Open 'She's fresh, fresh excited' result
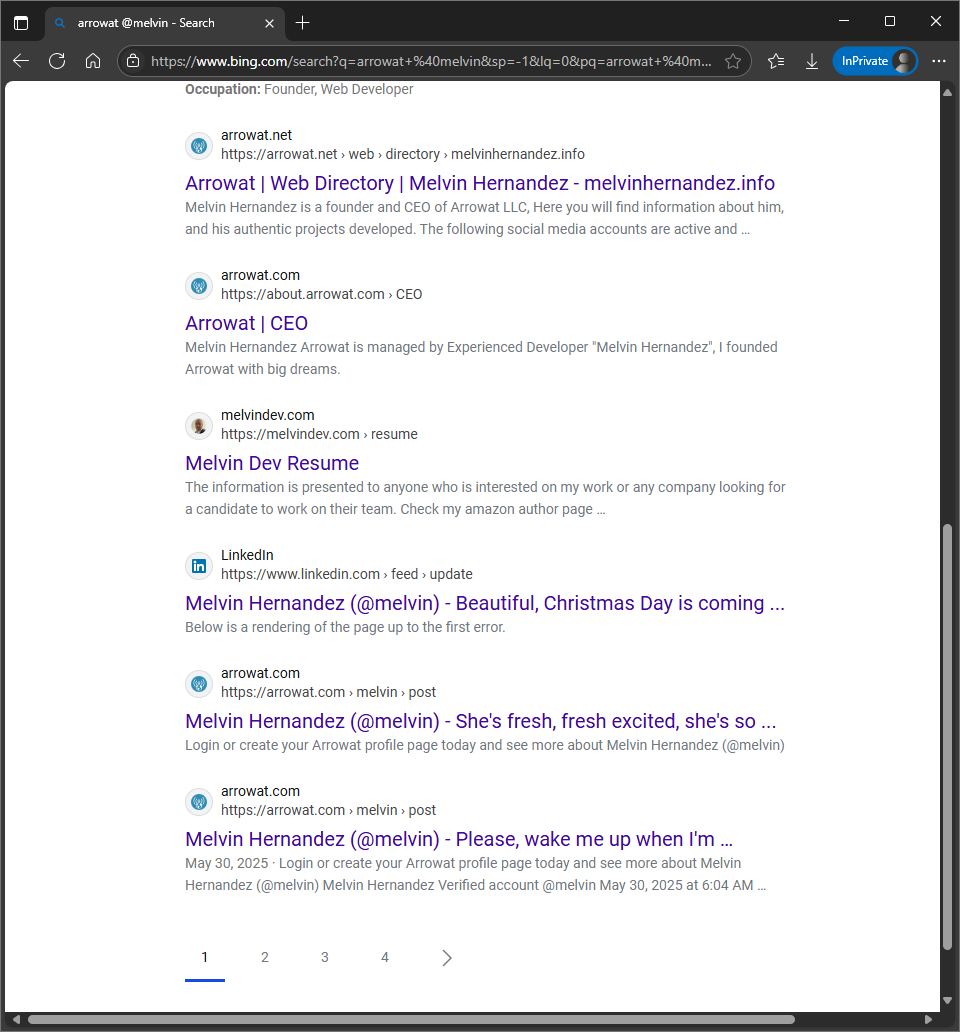Image resolution: width=960 pixels, height=1032 pixels. pos(480,721)
